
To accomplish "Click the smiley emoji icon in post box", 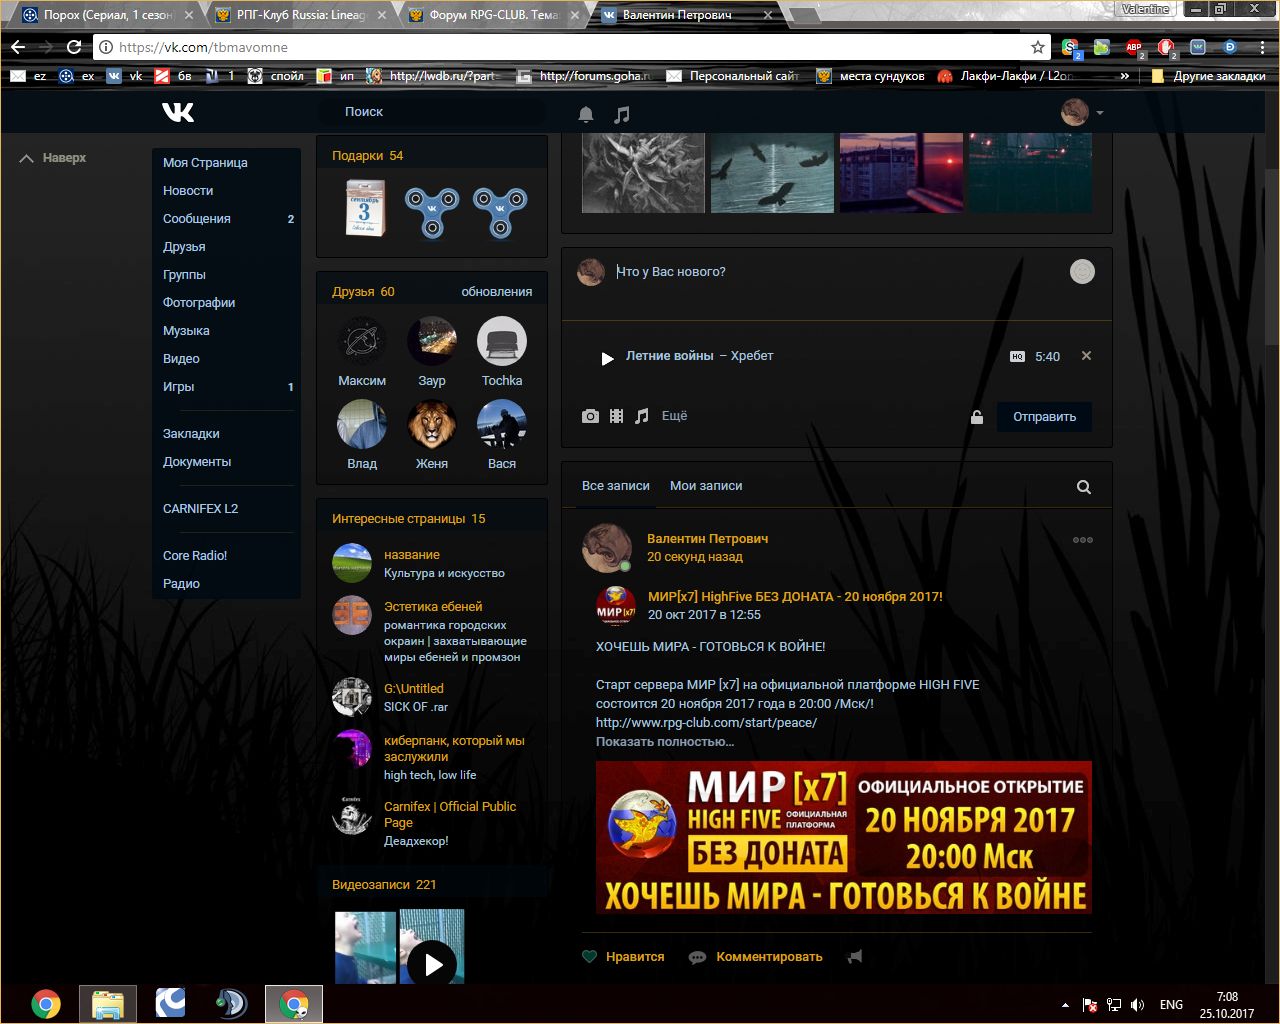I will pos(1082,271).
